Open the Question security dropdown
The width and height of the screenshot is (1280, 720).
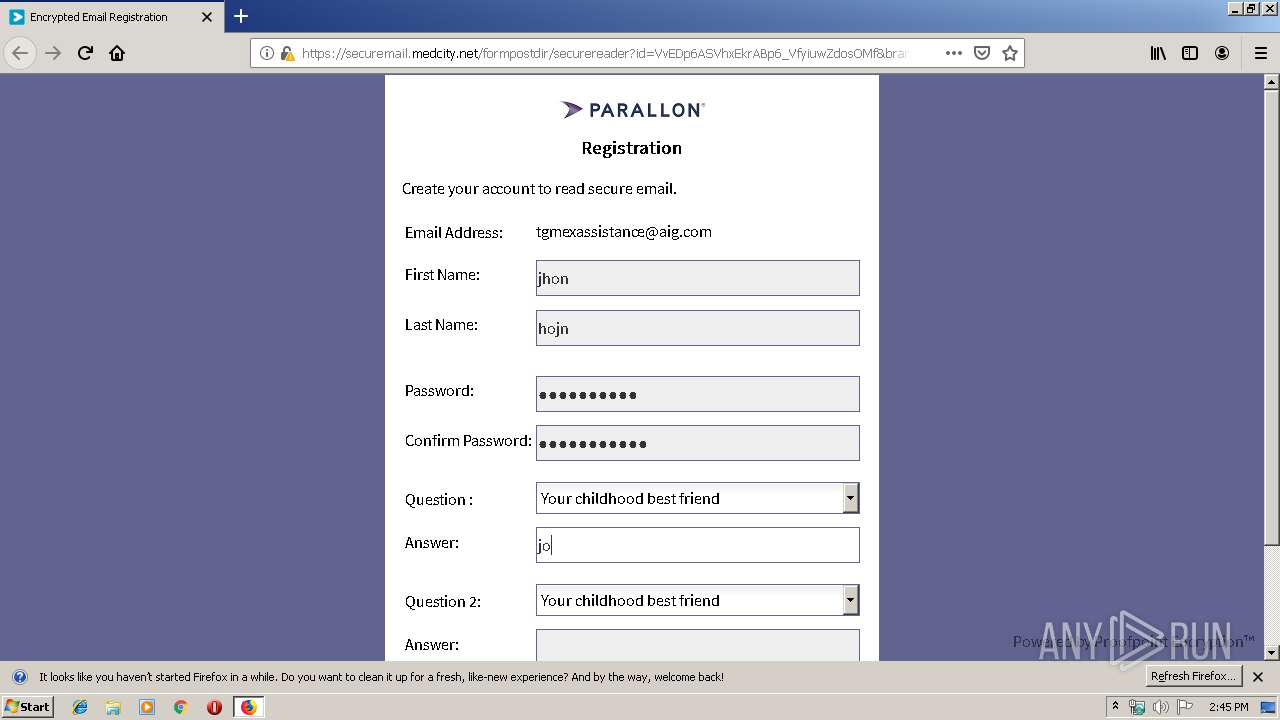point(697,498)
